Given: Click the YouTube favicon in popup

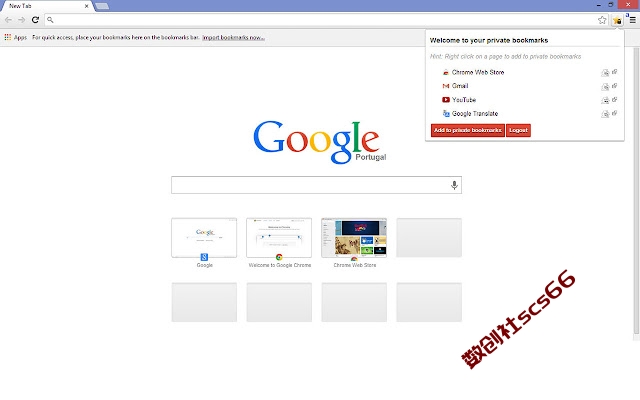Looking at the screenshot, I should point(446,100).
